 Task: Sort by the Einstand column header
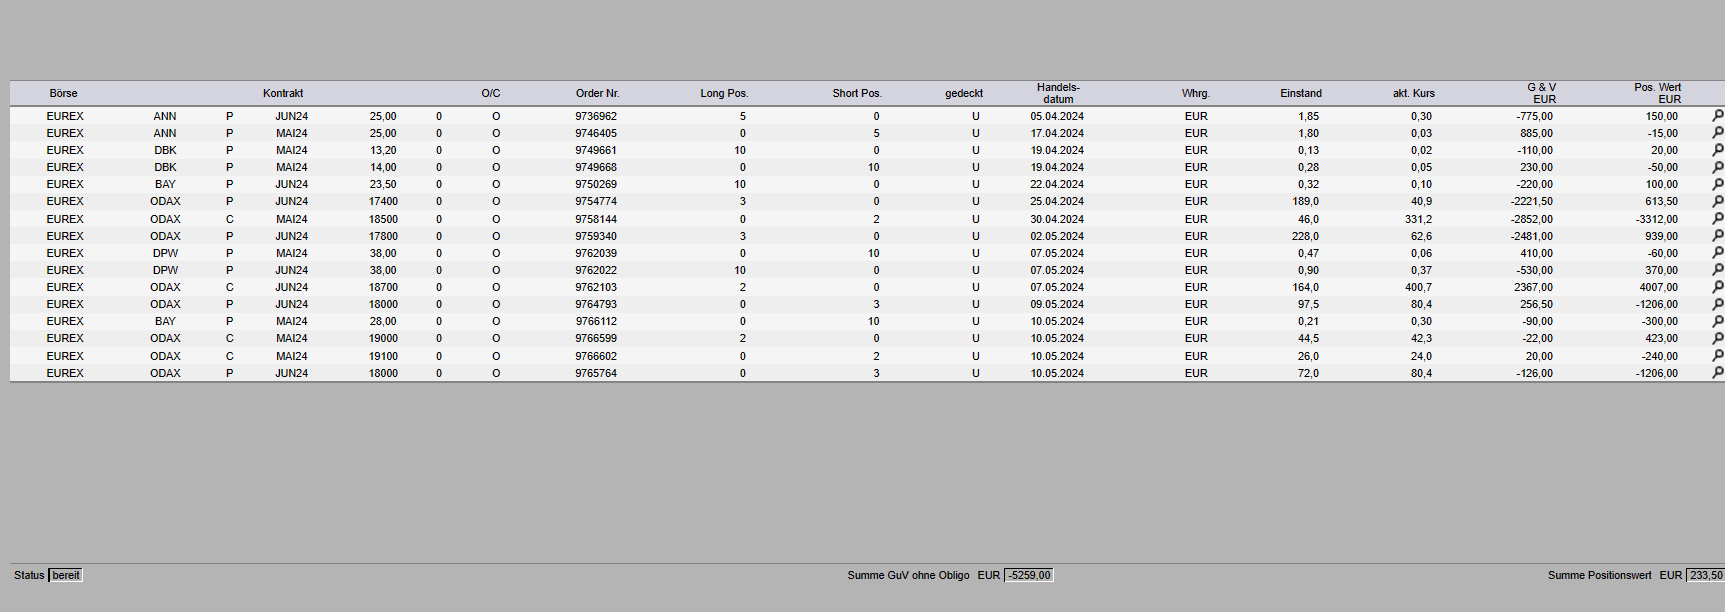click(x=1300, y=93)
